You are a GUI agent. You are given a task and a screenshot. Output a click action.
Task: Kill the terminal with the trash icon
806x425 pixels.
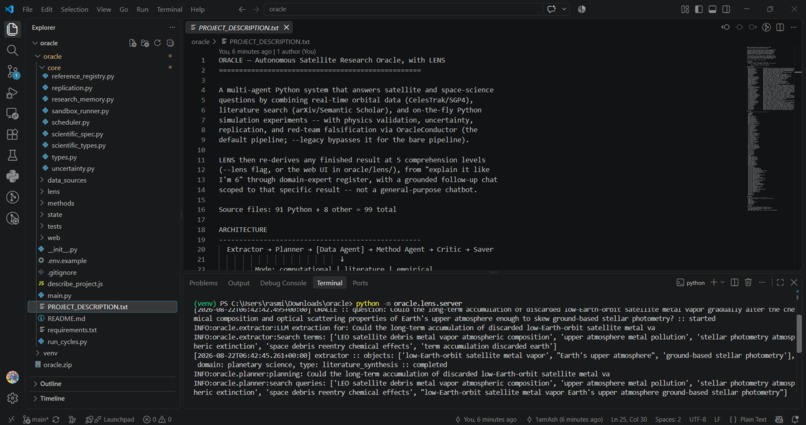(x=748, y=283)
